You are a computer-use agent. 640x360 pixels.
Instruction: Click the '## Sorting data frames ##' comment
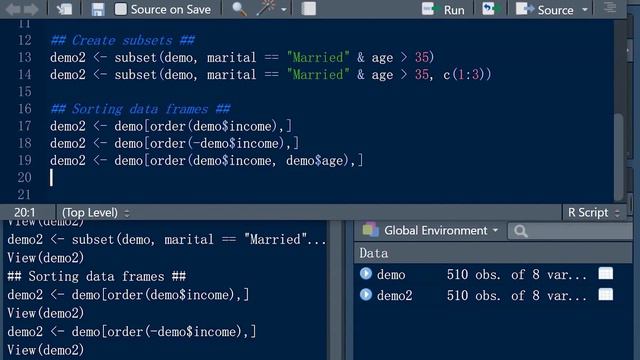tap(140, 109)
